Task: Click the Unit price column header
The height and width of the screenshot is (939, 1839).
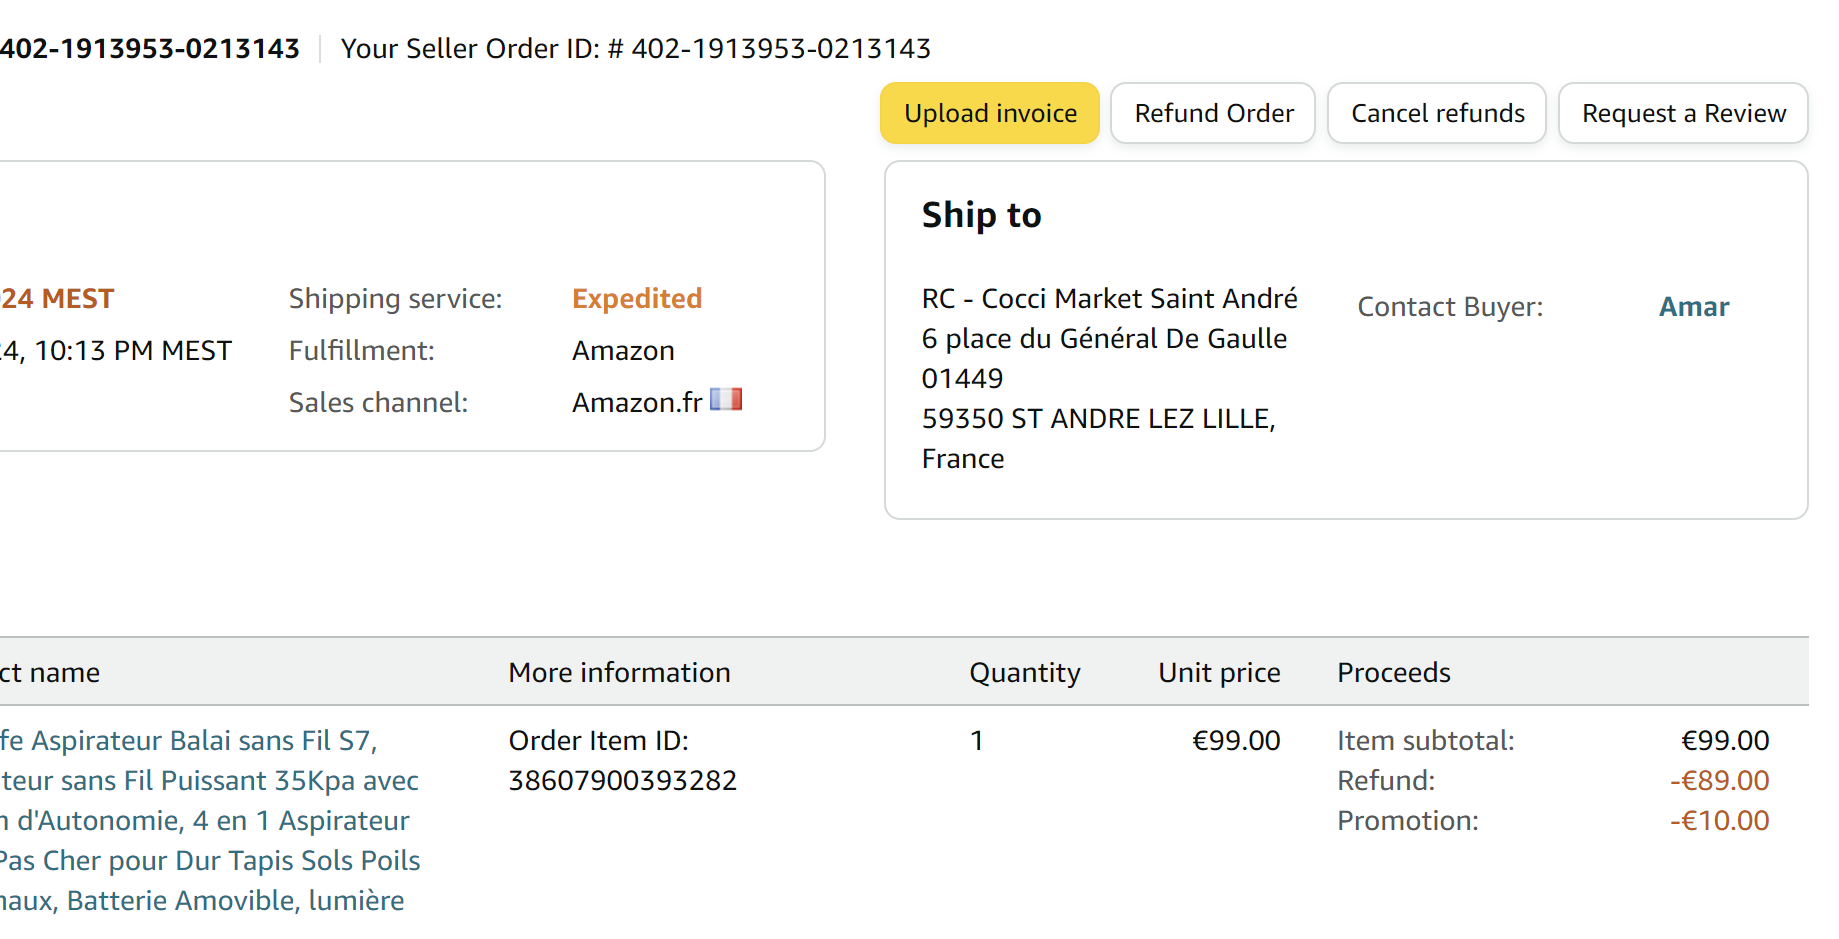Action: pyautogui.click(x=1219, y=673)
